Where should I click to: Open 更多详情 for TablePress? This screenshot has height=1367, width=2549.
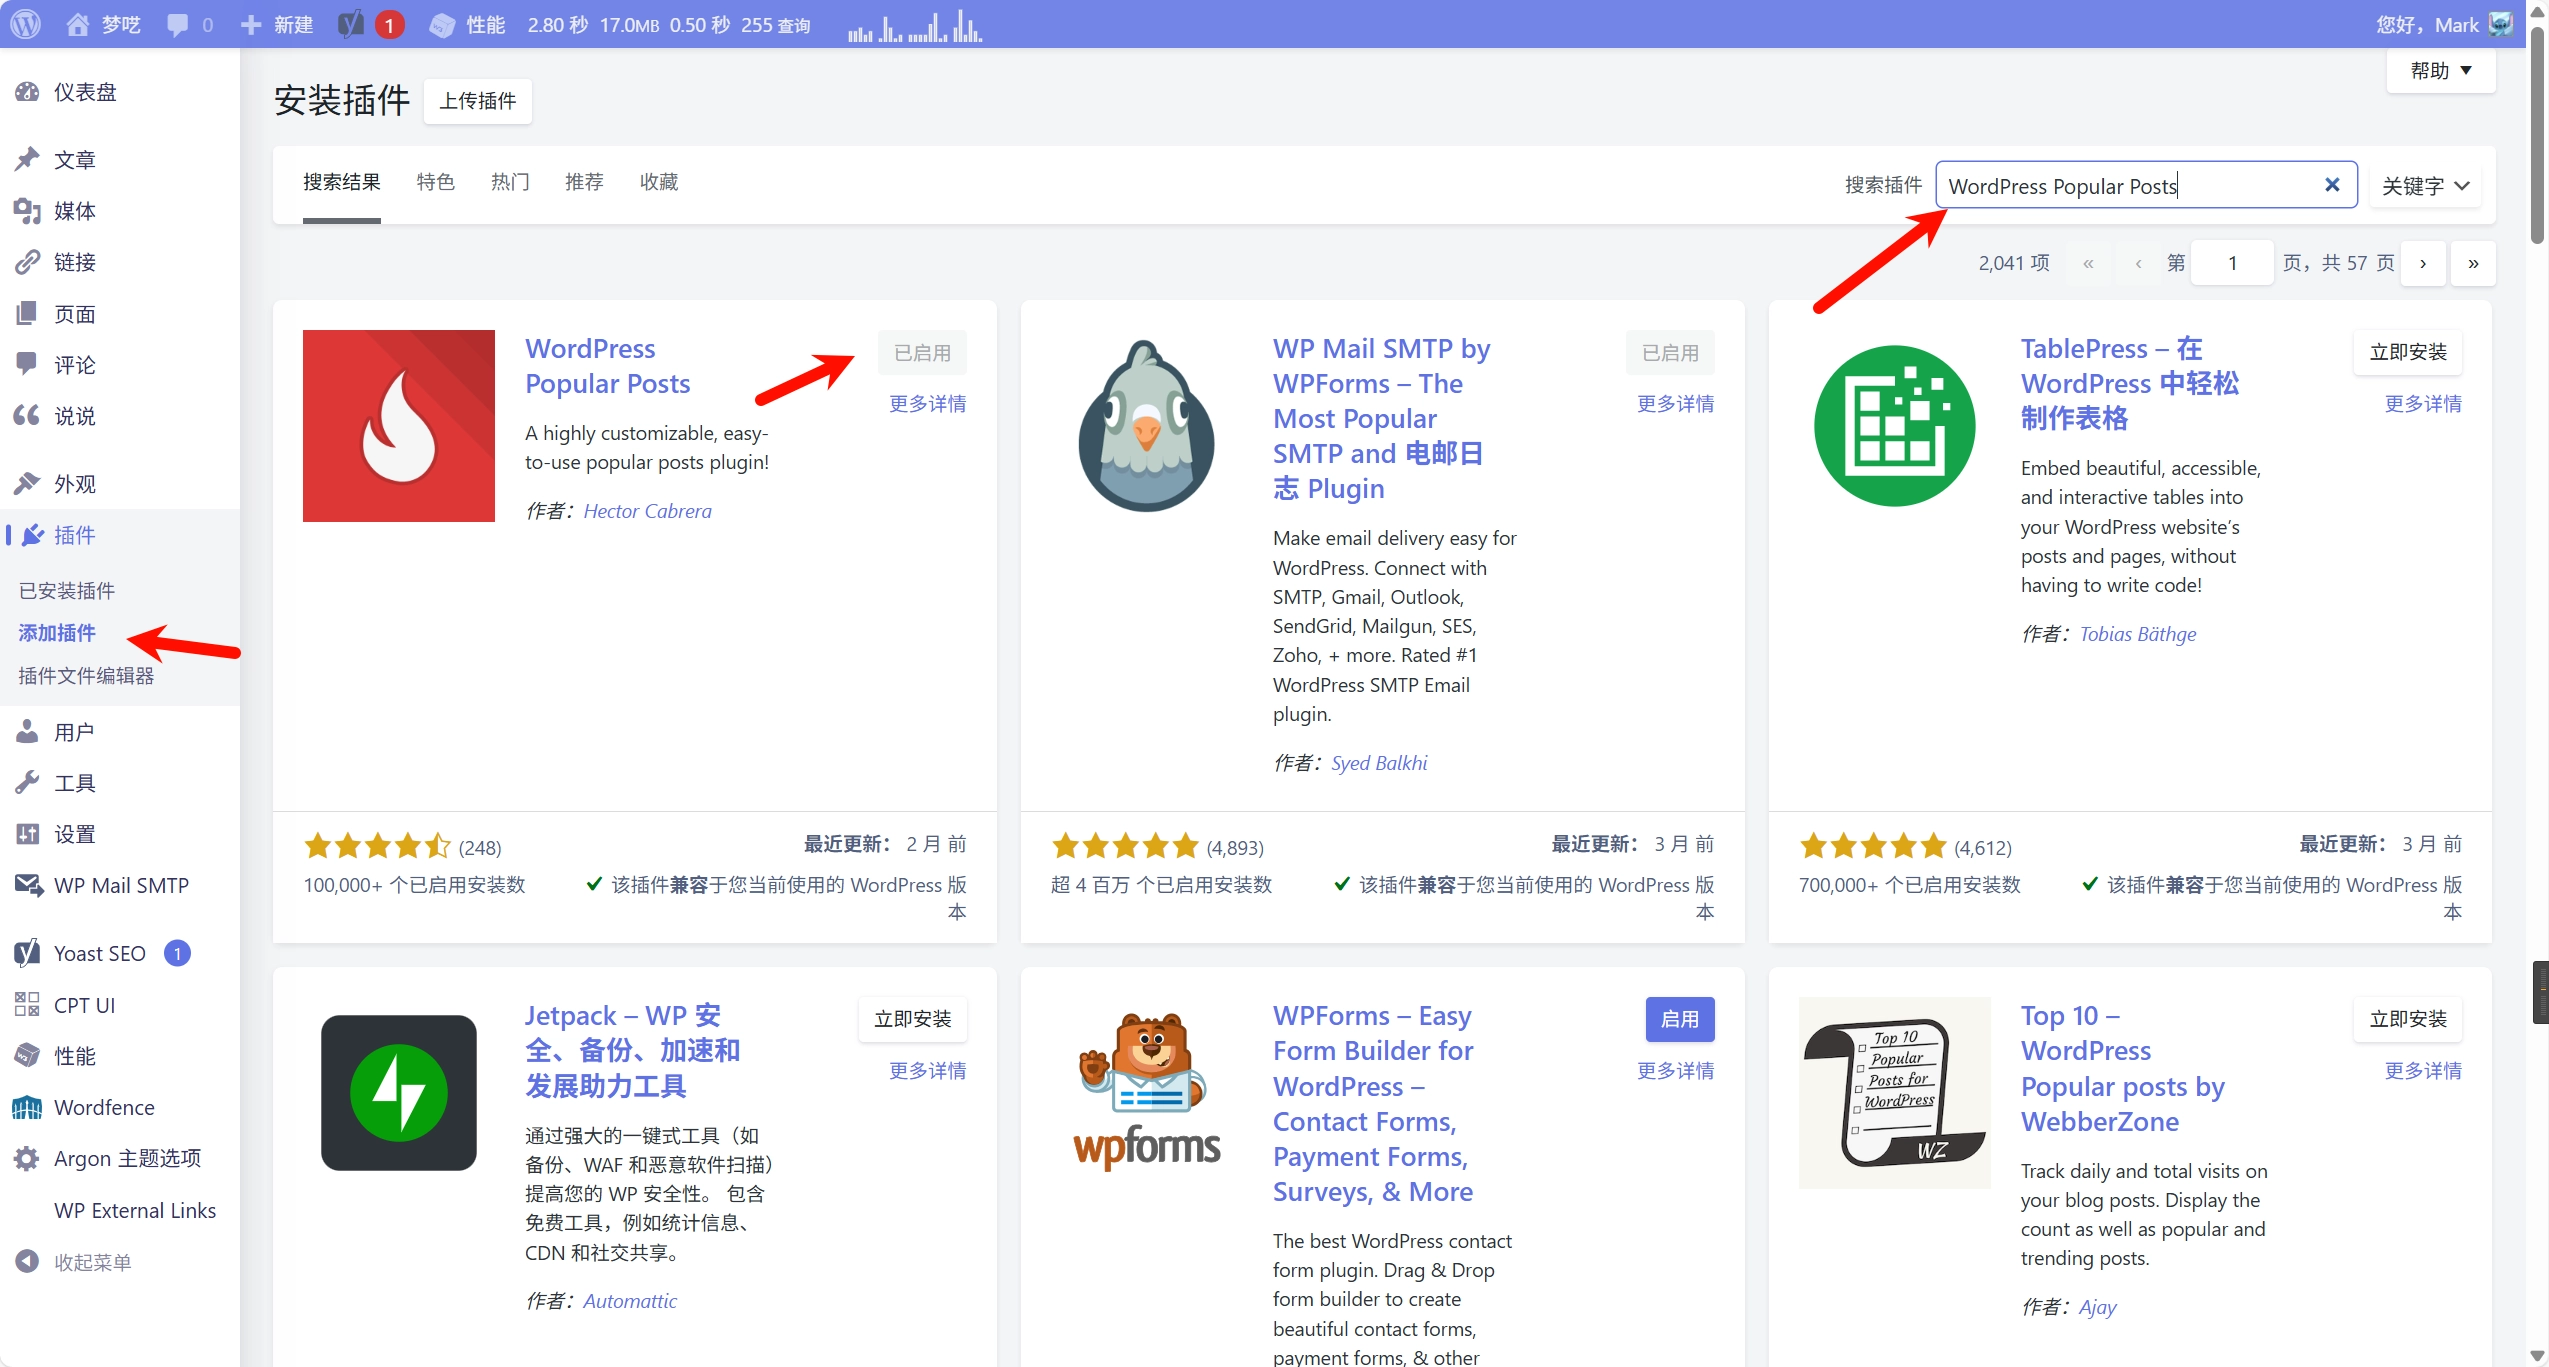click(x=2423, y=404)
